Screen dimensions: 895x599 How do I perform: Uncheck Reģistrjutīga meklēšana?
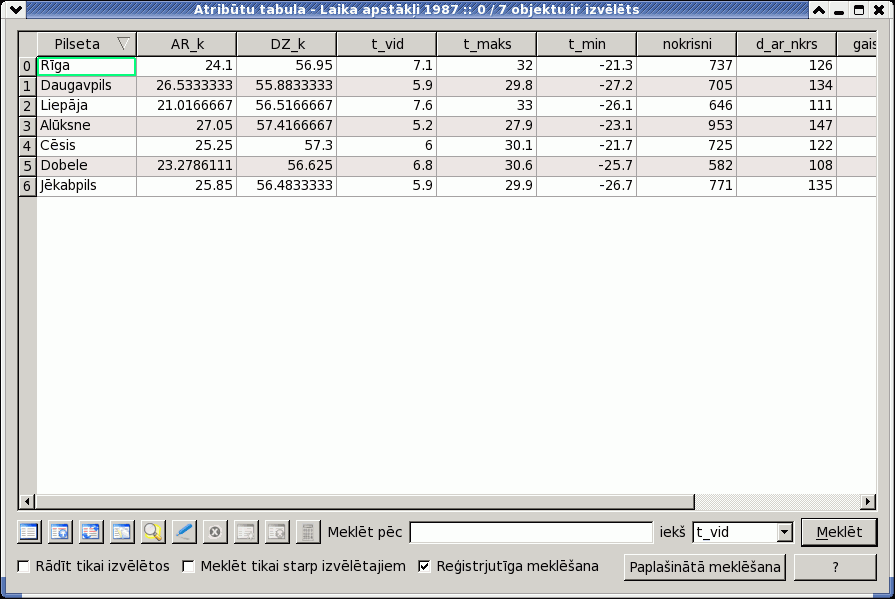(424, 566)
